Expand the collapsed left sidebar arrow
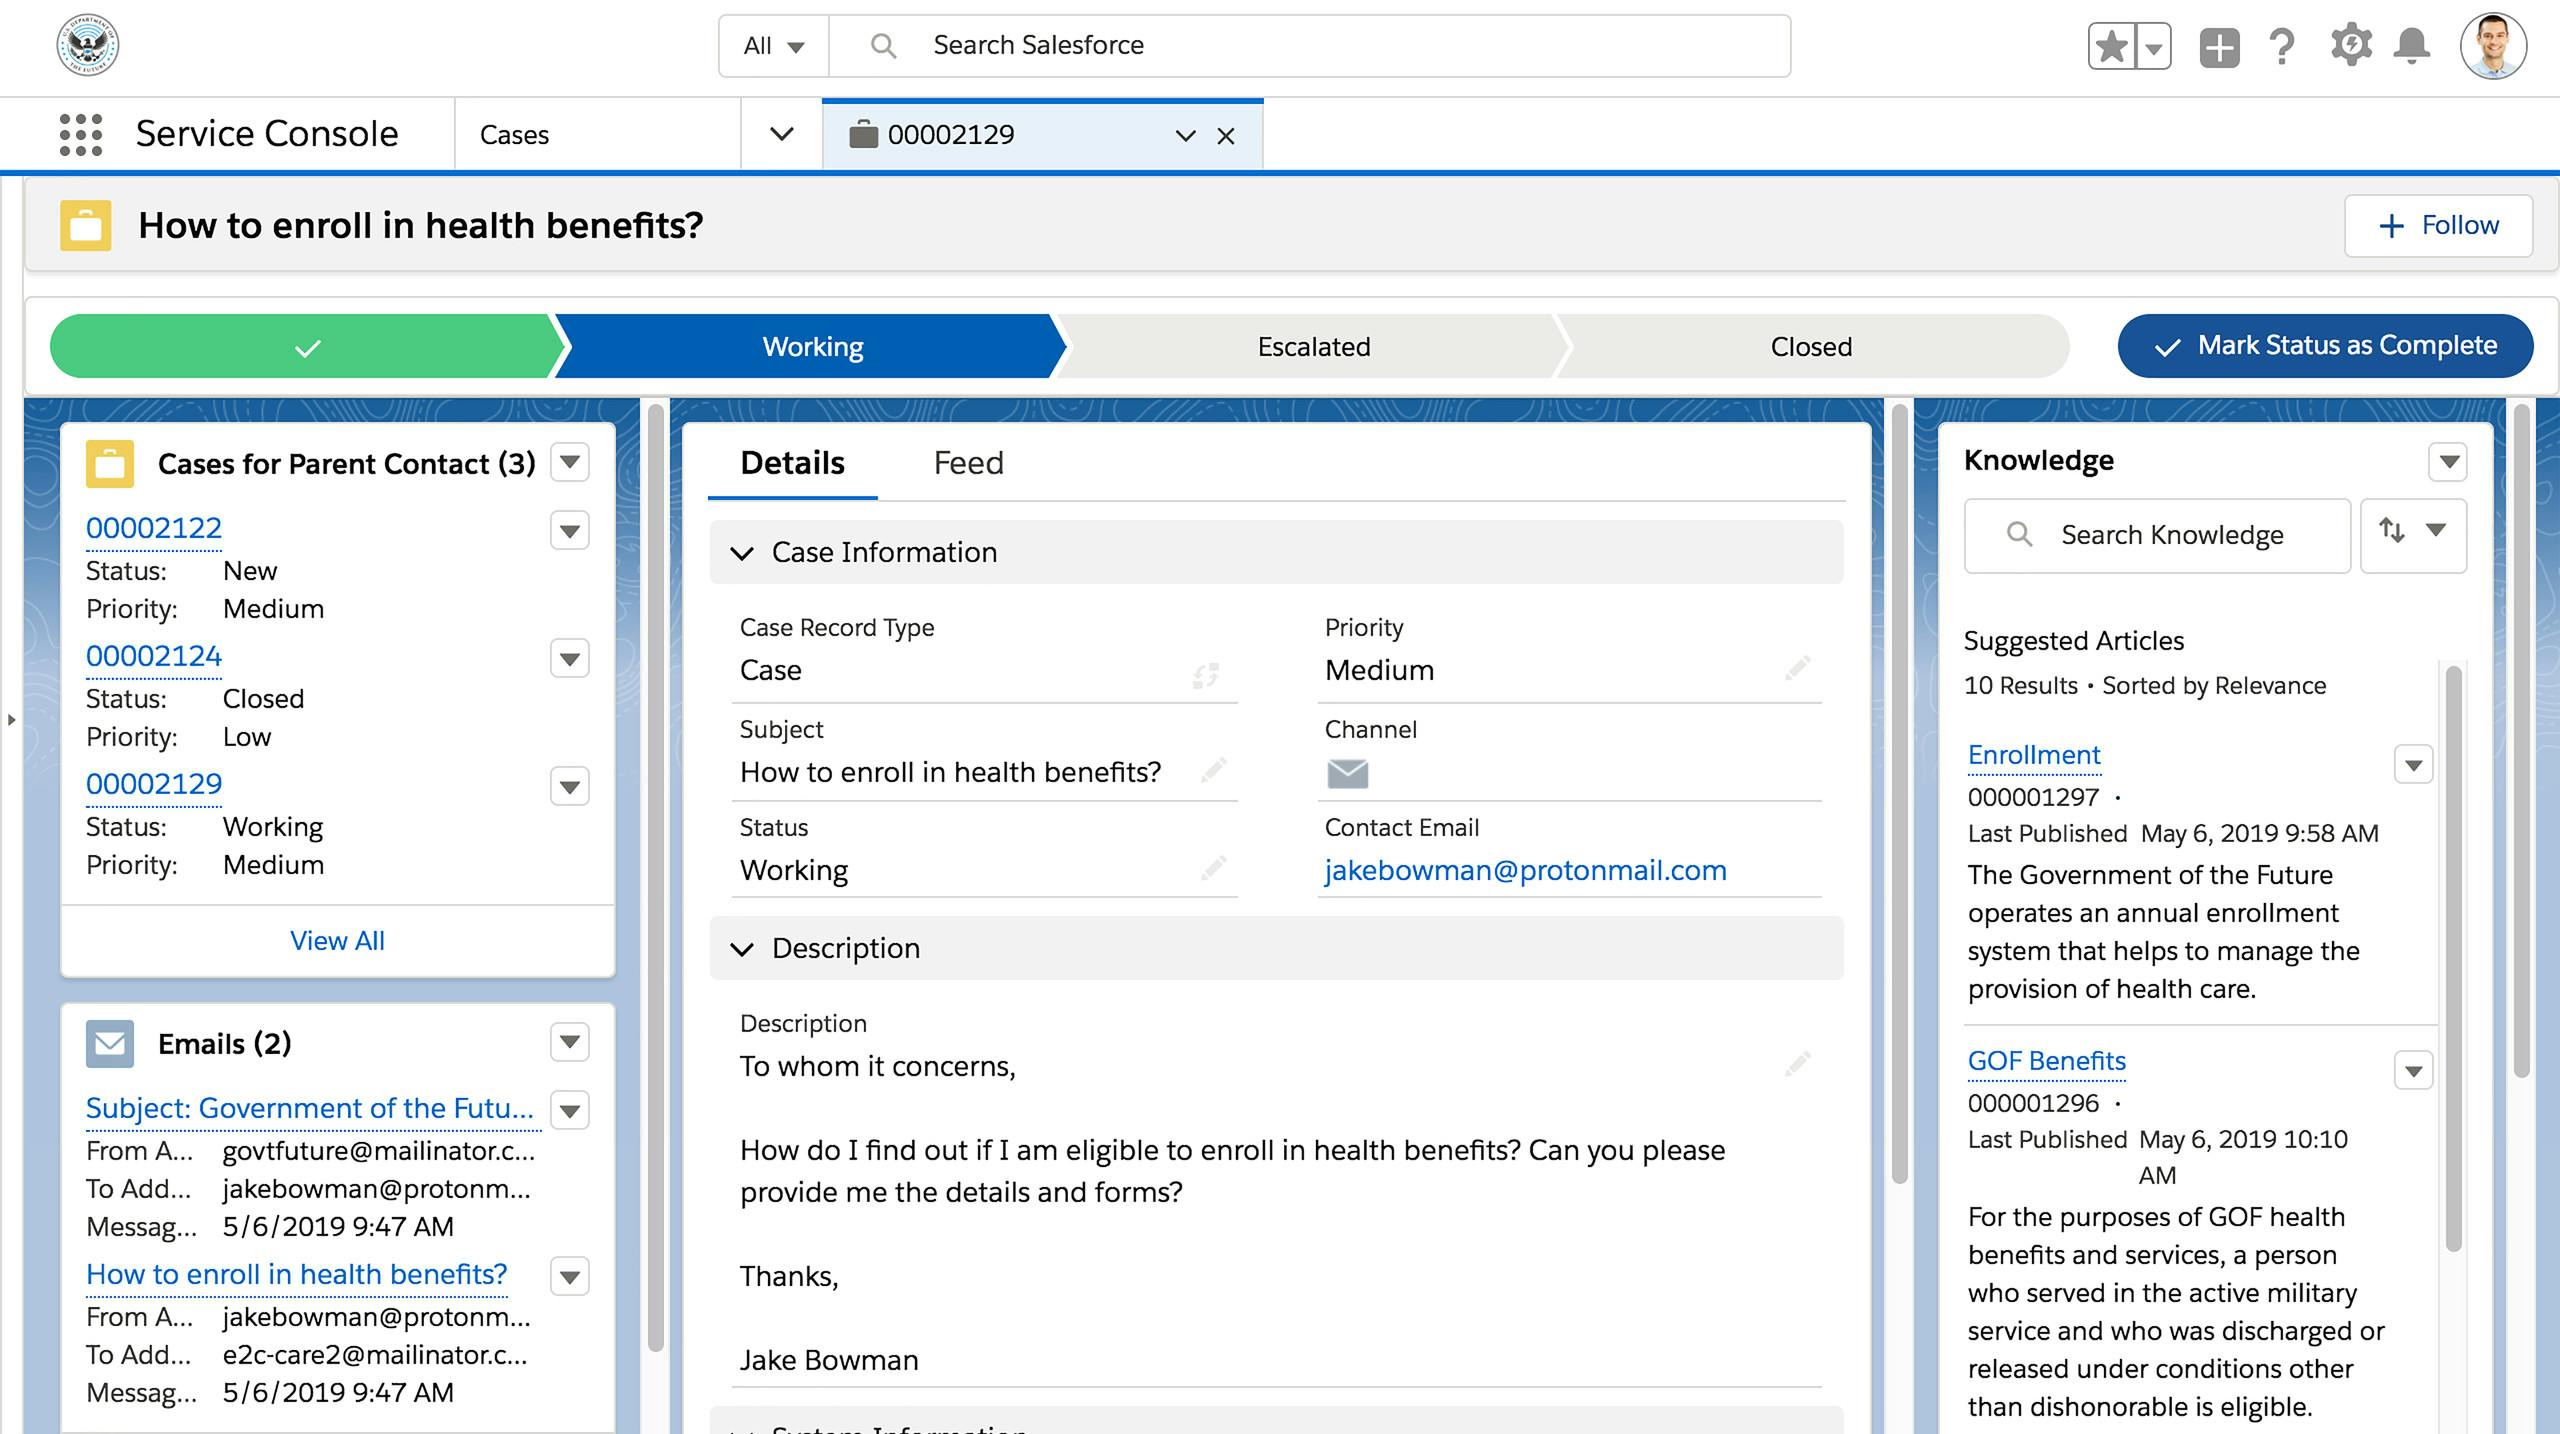This screenshot has width=2560, height=1434. point(11,720)
